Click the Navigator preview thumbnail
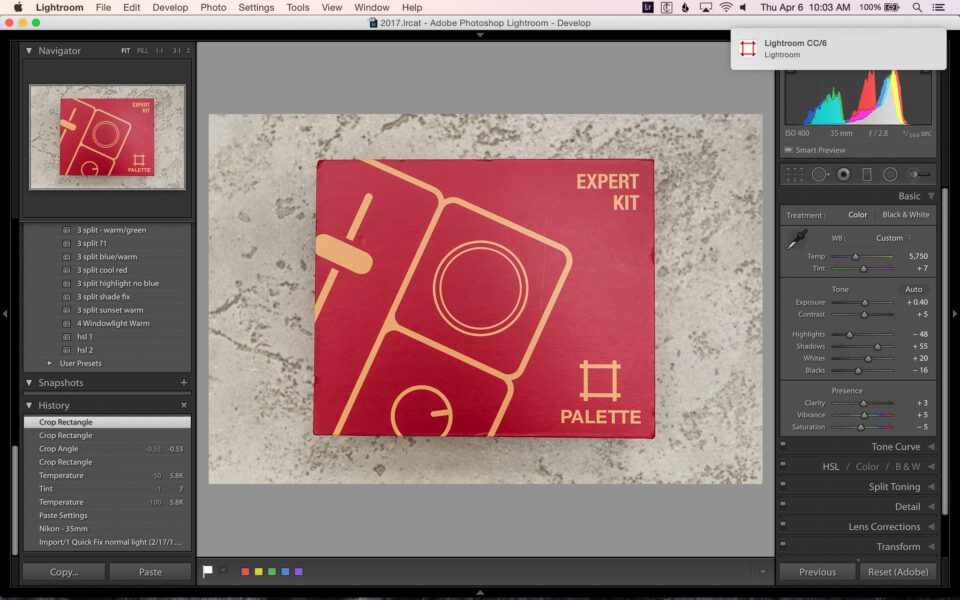960x600 pixels. click(x=107, y=137)
